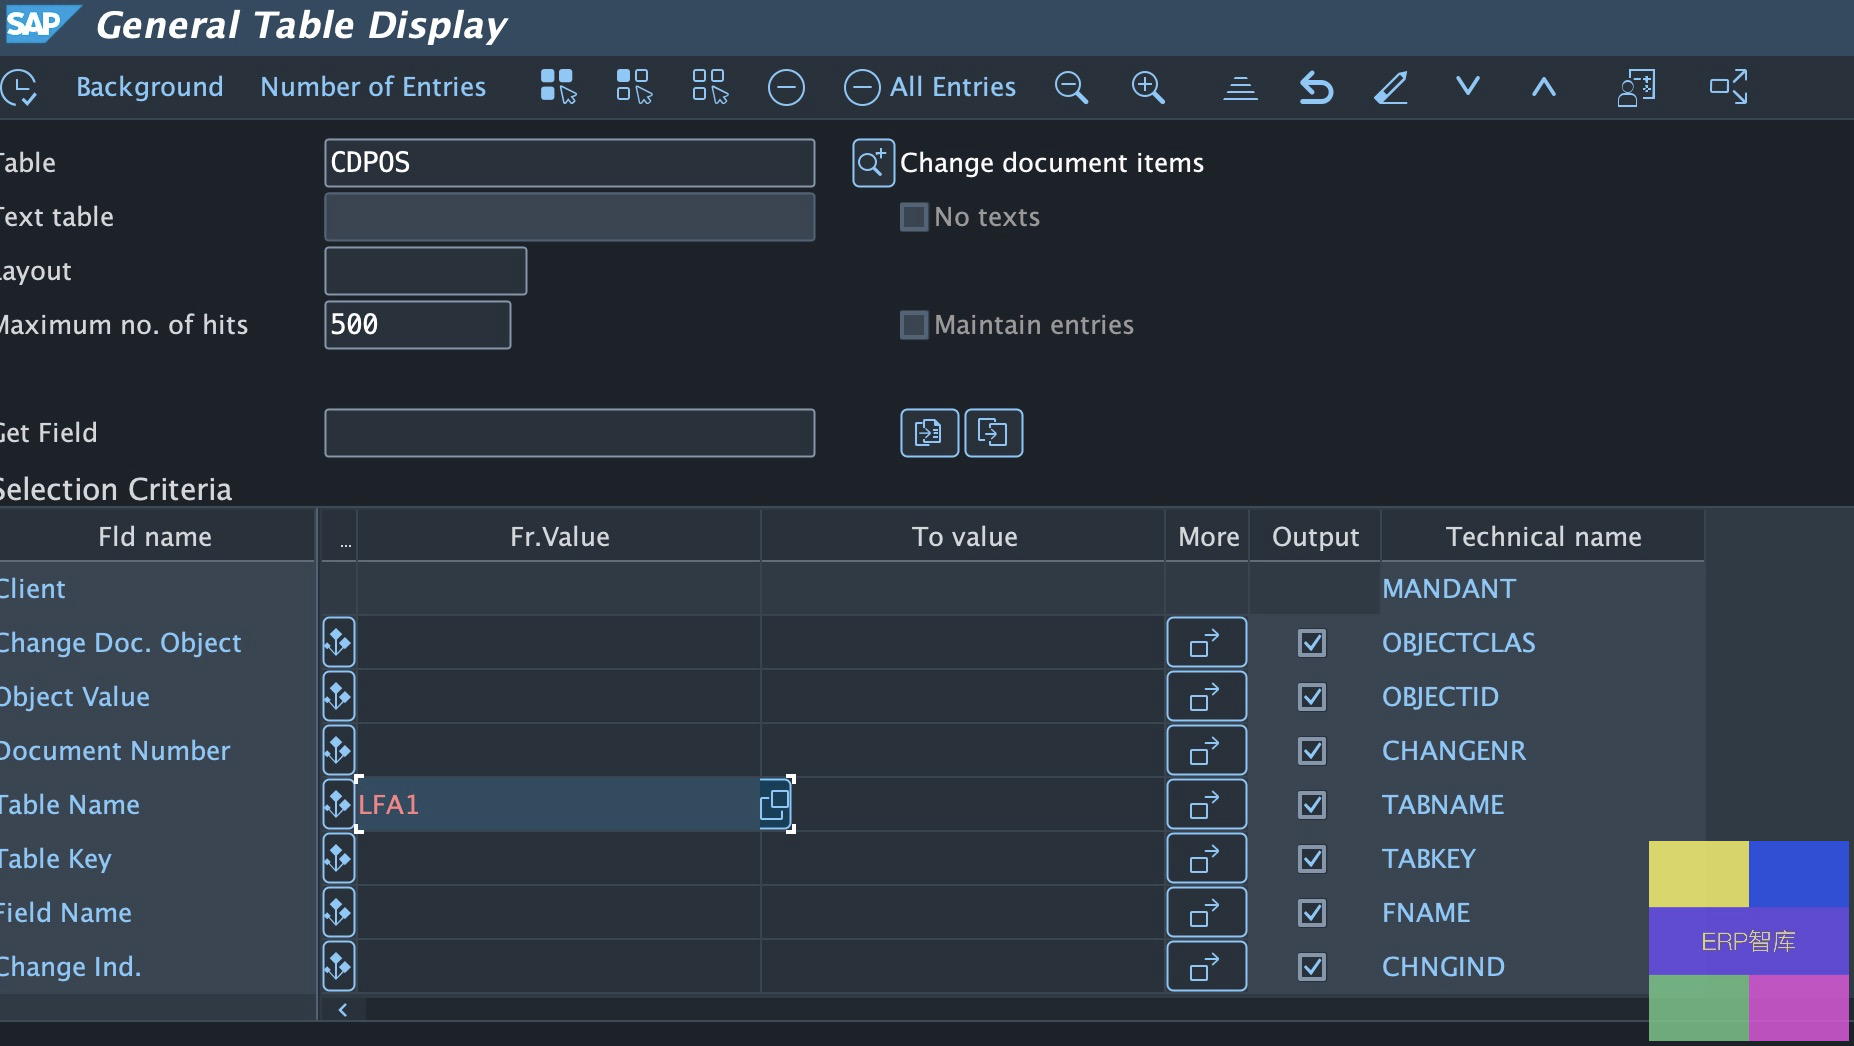Enable the No texts checkbox

(914, 217)
